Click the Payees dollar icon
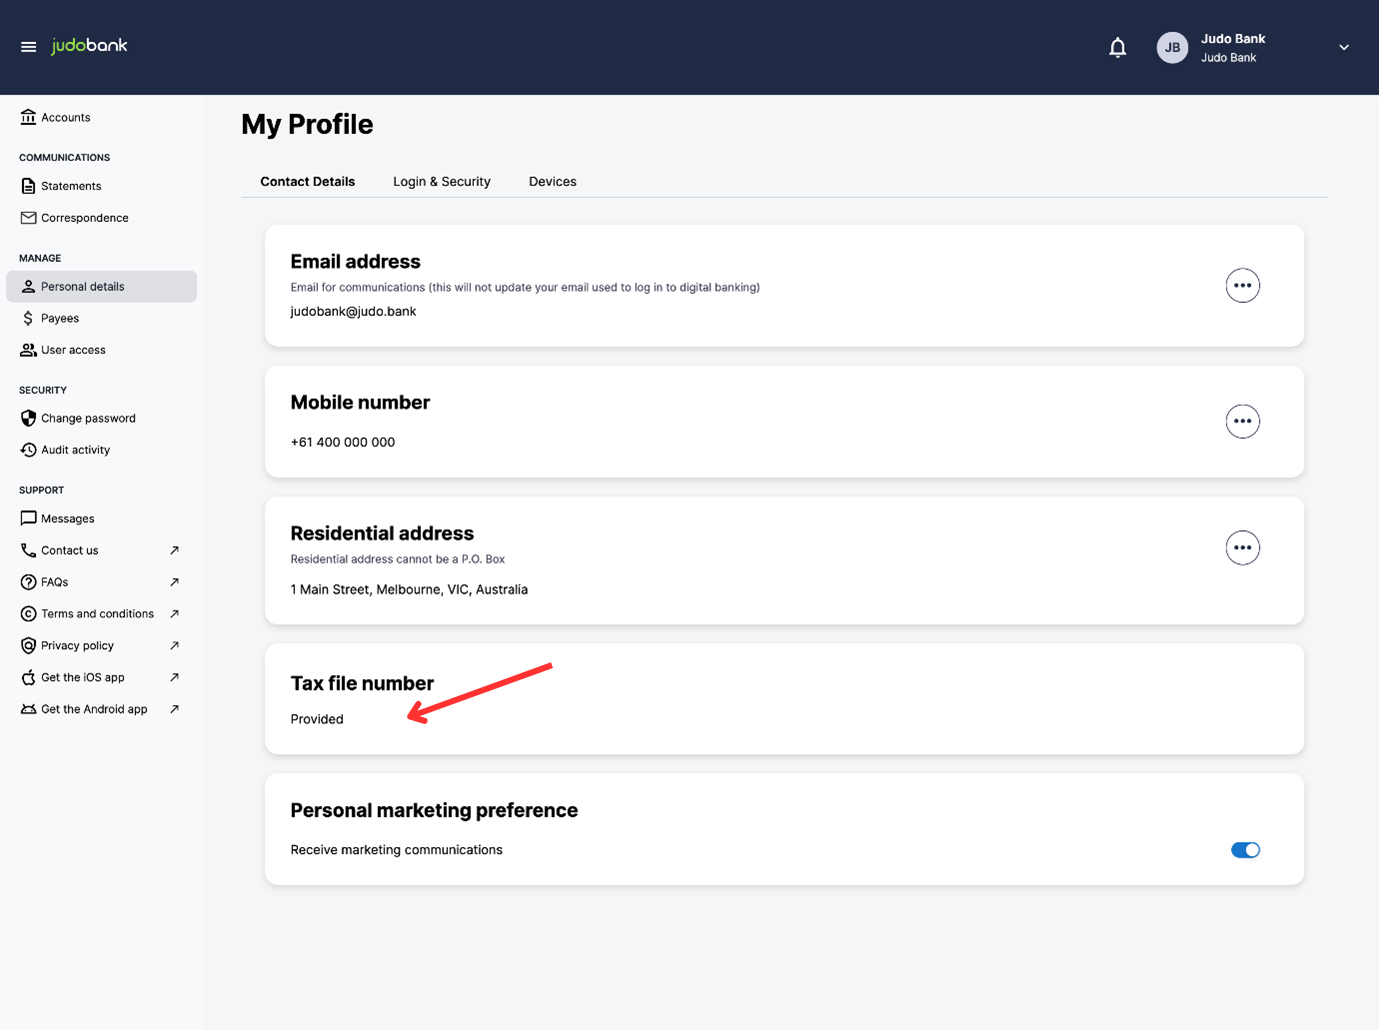The height and width of the screenshot is (1030, 1379). pyautogui.click(x=28, y=318)
